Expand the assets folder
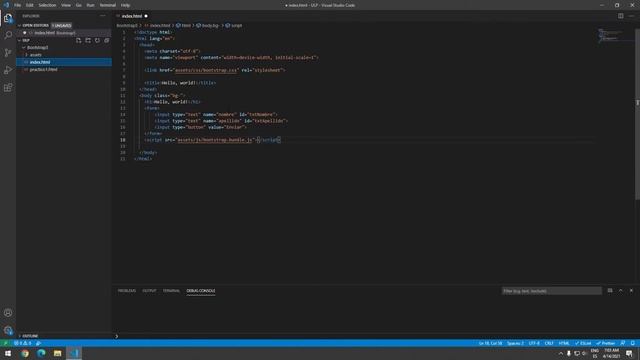 click(36, 55)
